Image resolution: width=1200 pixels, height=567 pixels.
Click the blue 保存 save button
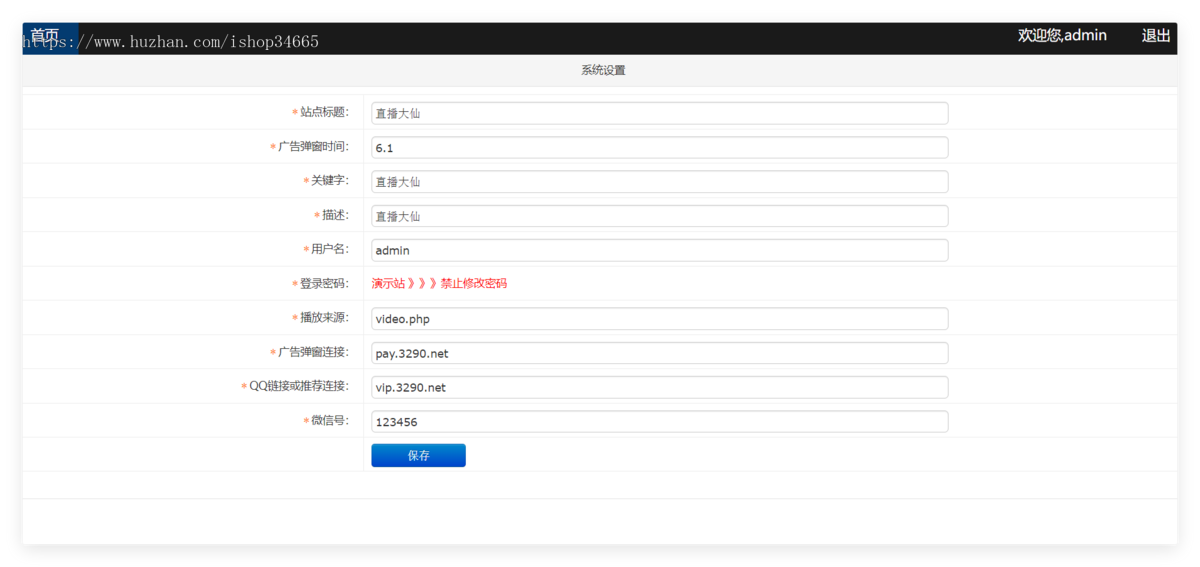point(418,455)
